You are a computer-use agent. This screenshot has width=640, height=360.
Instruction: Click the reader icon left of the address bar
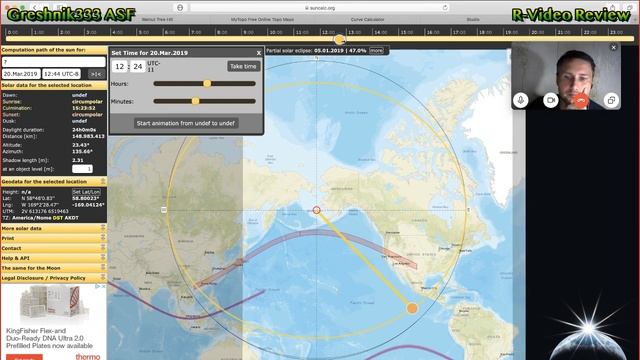180,8
